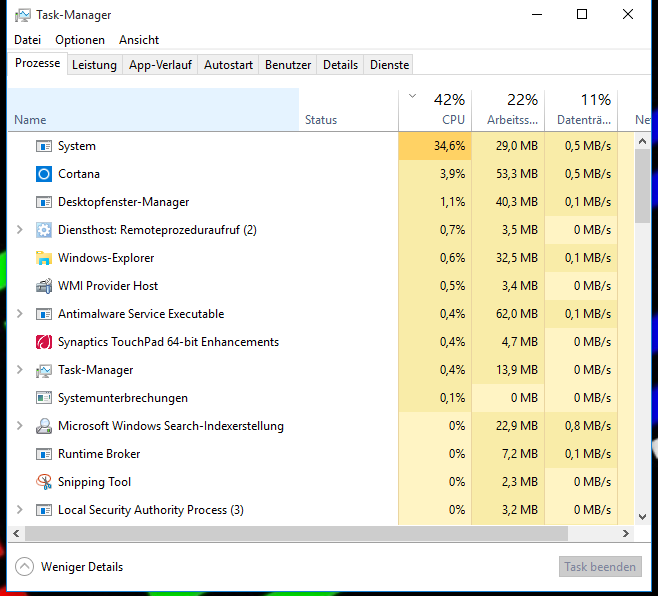The height and width of the screenshot is (596, 658).
Task: Switch to the Details tab
Action: [340, 65]
